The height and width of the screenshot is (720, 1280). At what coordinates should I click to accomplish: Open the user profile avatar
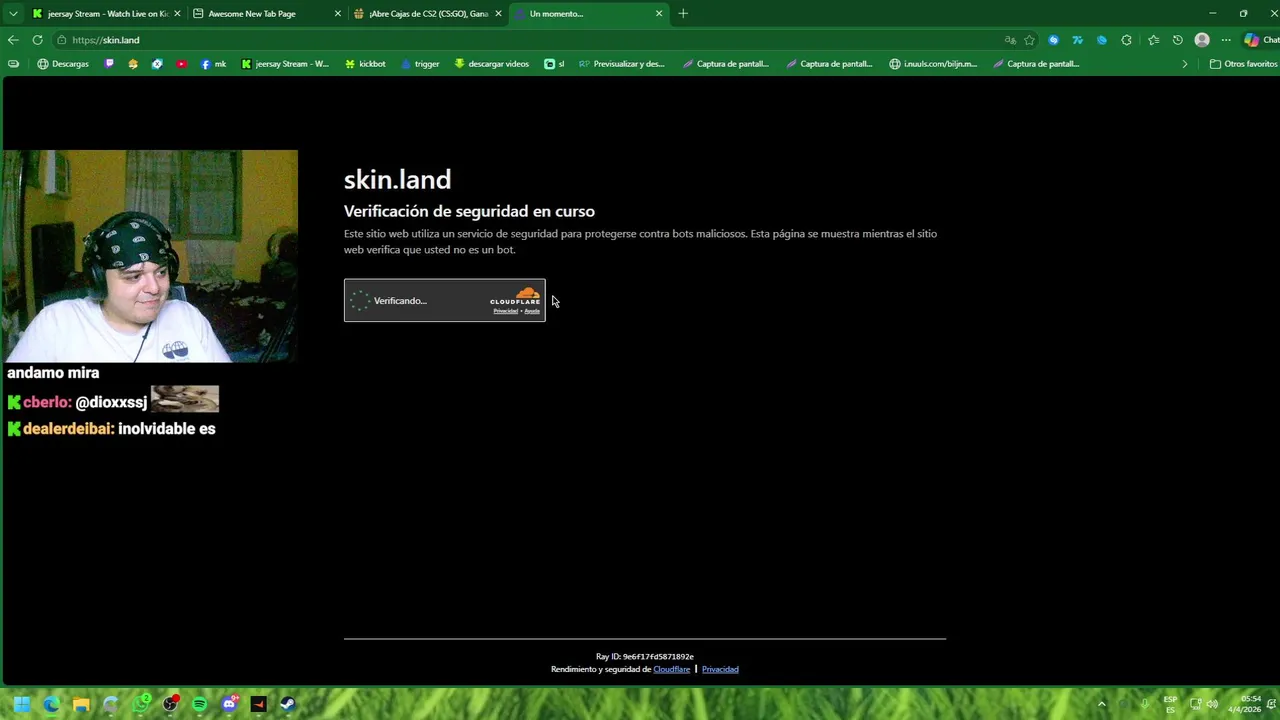1202,40
